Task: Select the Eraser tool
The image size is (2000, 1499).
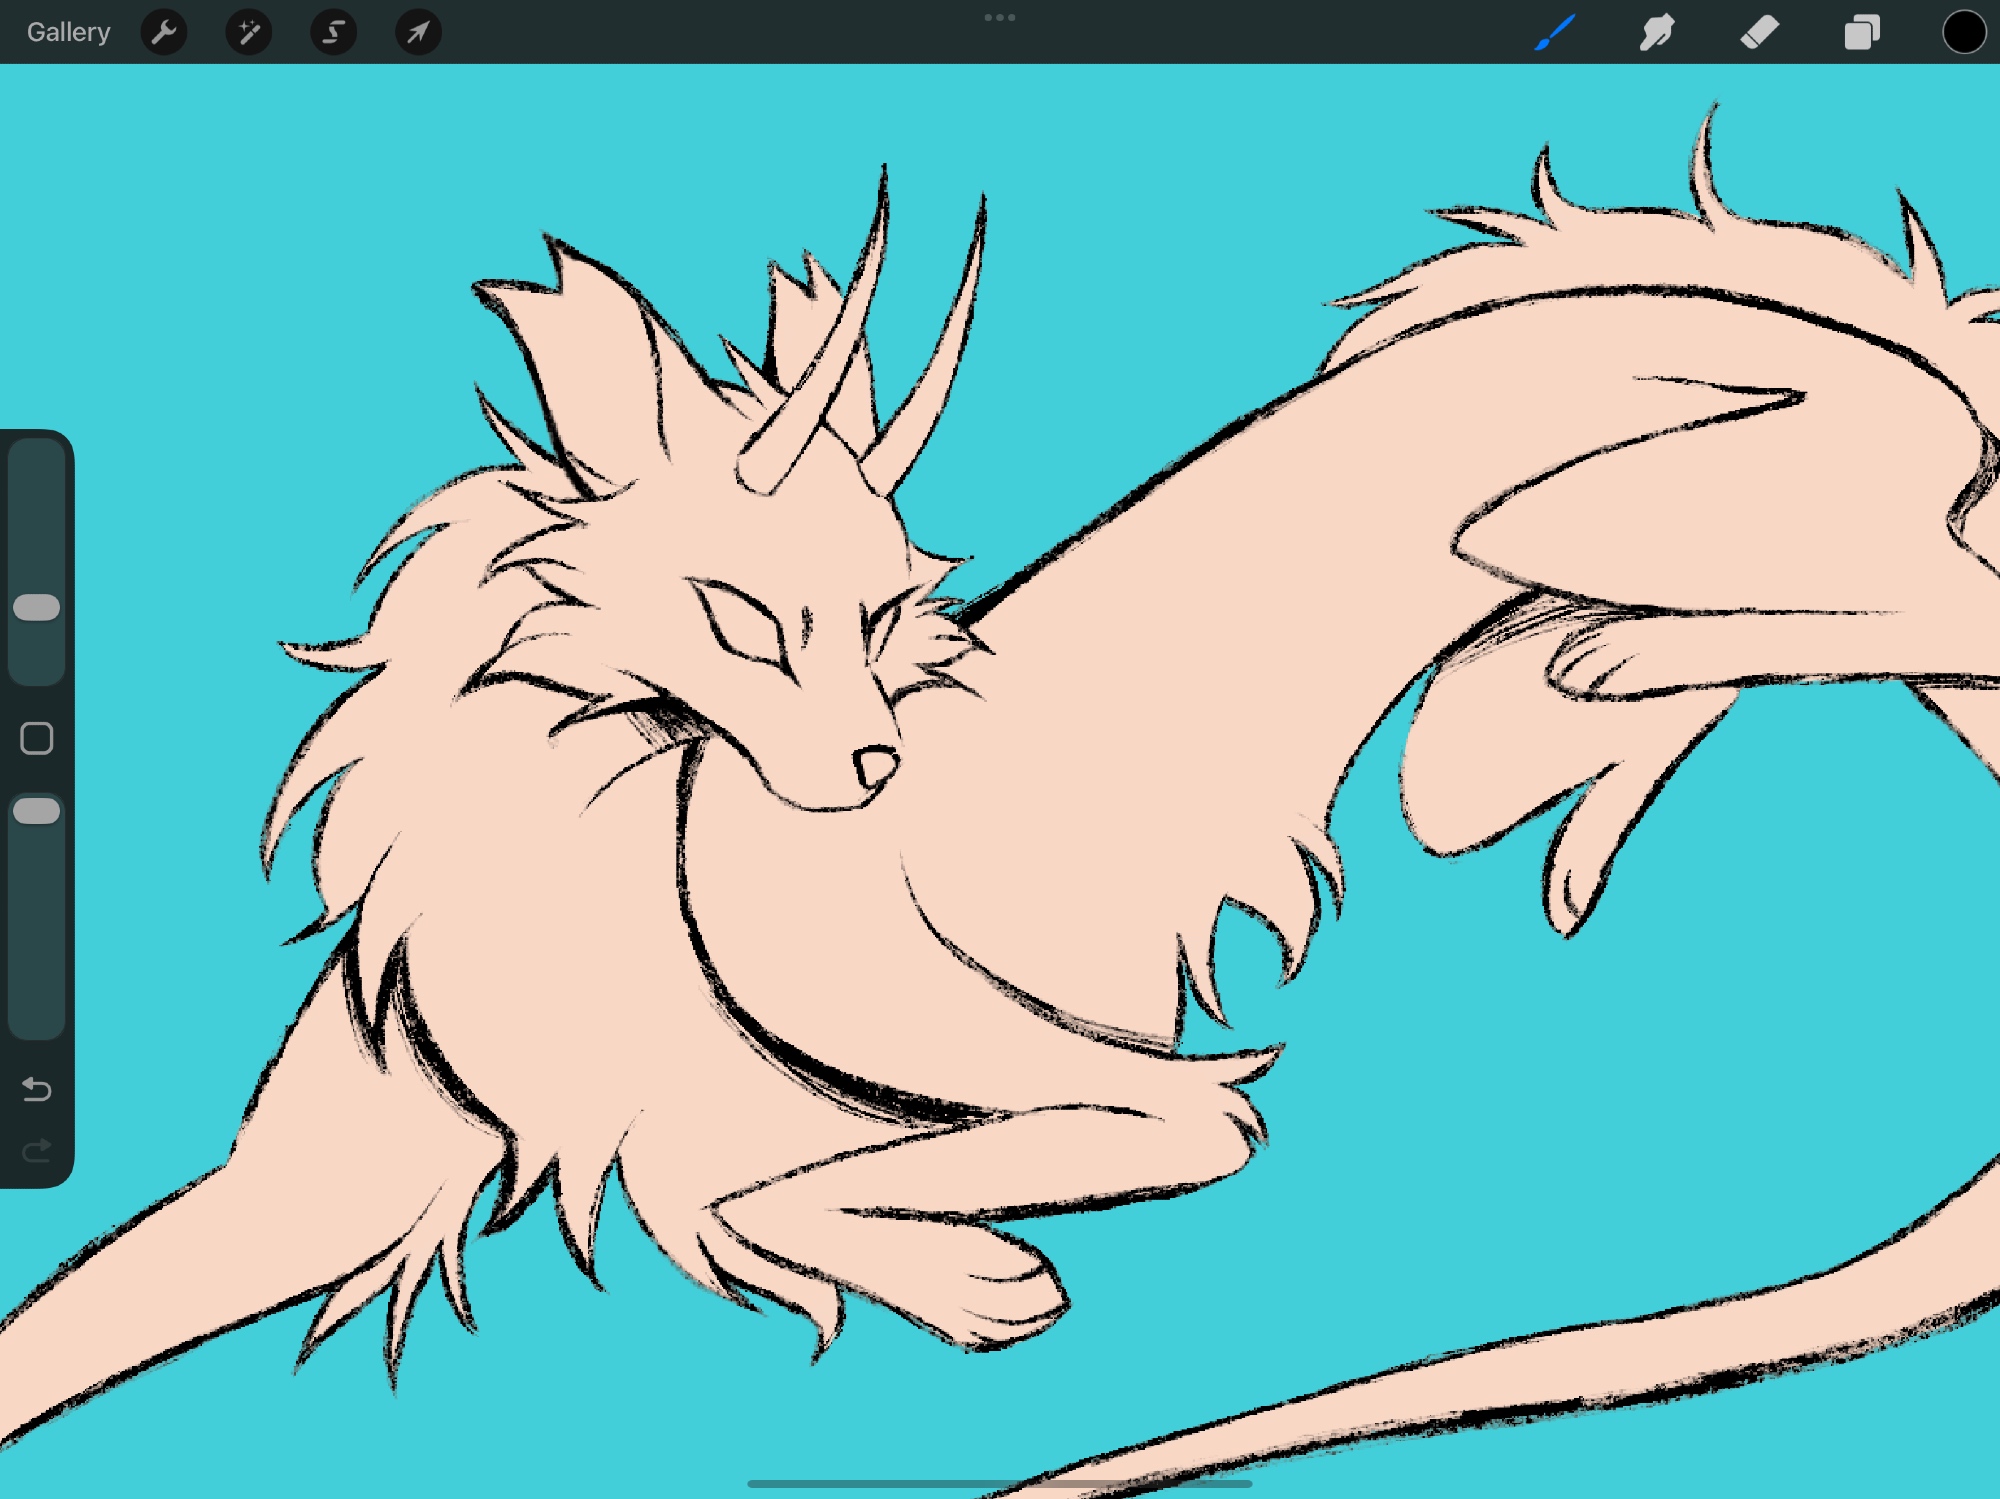Action: click(1759, 32)
